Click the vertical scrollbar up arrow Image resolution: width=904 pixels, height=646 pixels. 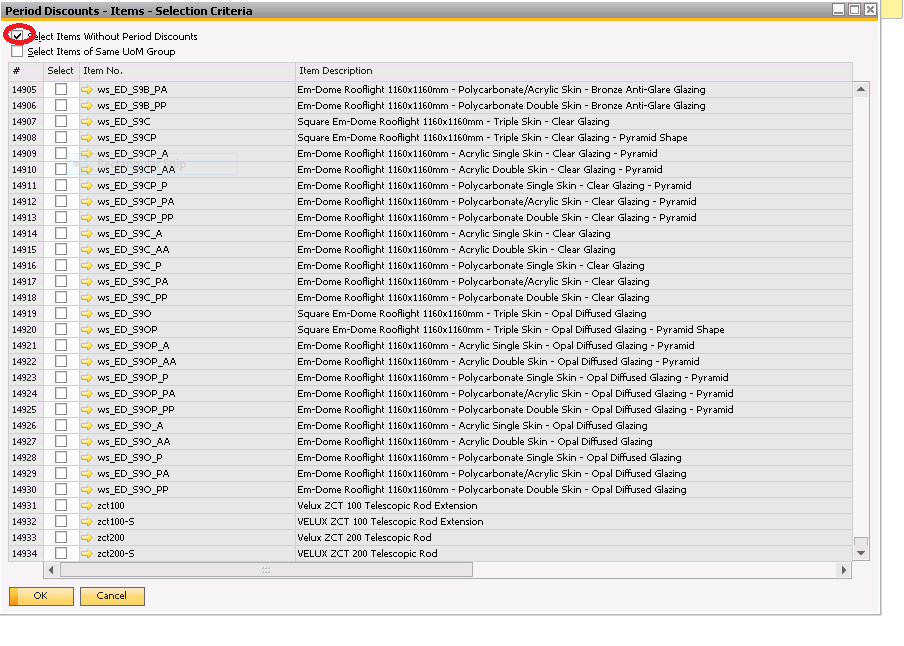[x=860, y=89]
